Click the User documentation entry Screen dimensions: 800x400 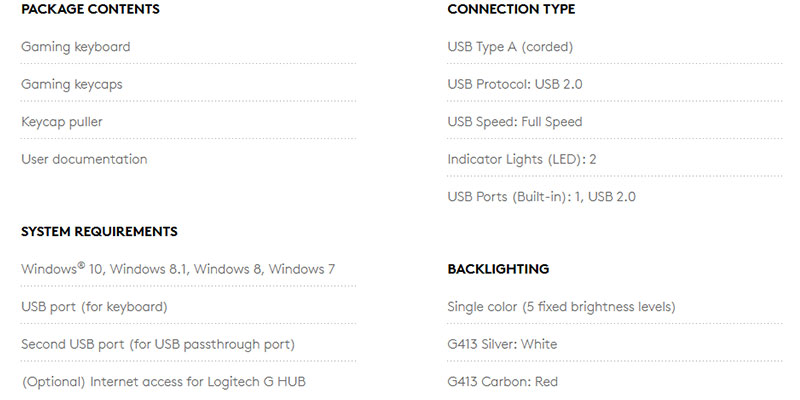84,159
